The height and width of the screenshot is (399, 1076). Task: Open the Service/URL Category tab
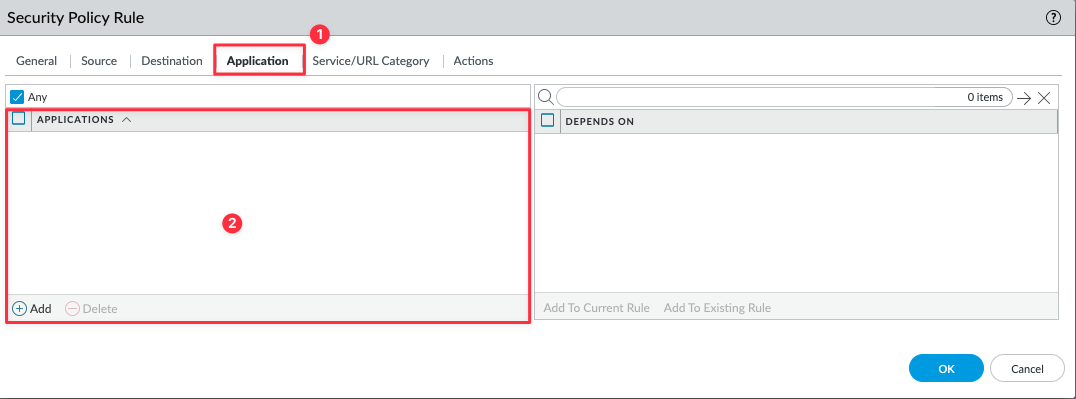coord(371,60)
